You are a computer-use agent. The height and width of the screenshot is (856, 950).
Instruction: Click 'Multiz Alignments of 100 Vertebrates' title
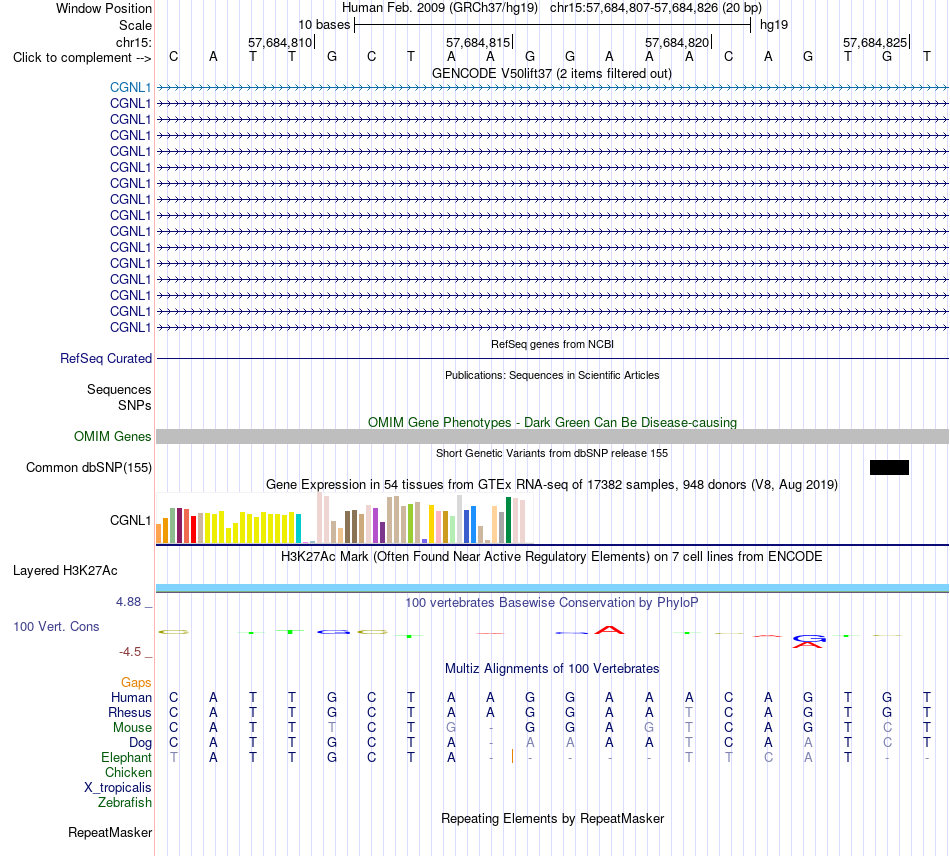pyautogui.click(x=552, y=668)
